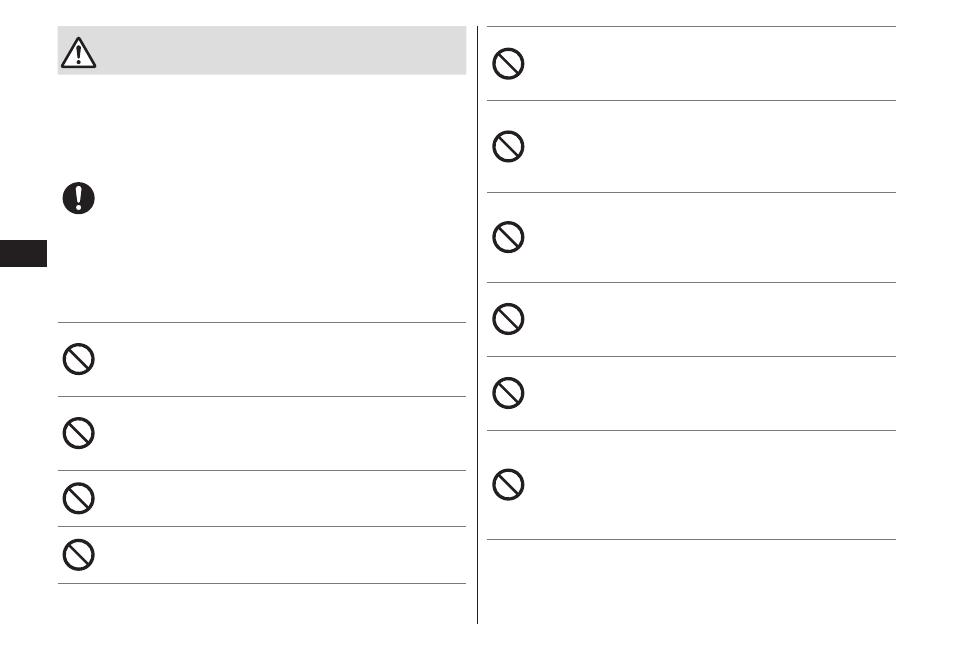Click the last prohibition icon in right column

point(508,484)
